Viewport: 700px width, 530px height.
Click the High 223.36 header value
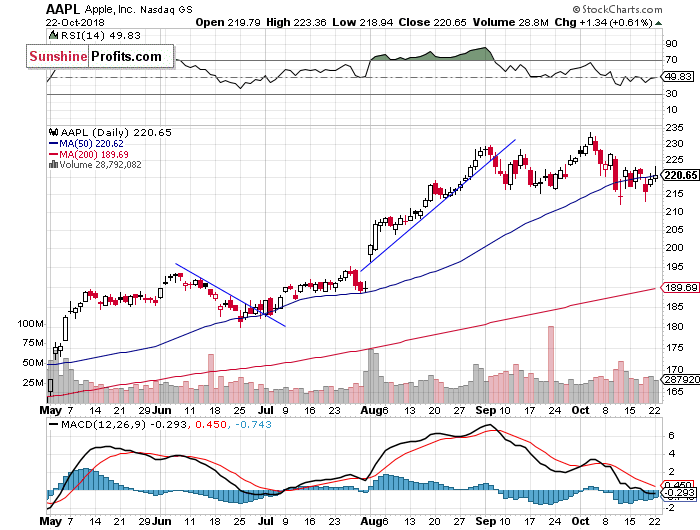(x=296, y=22)
